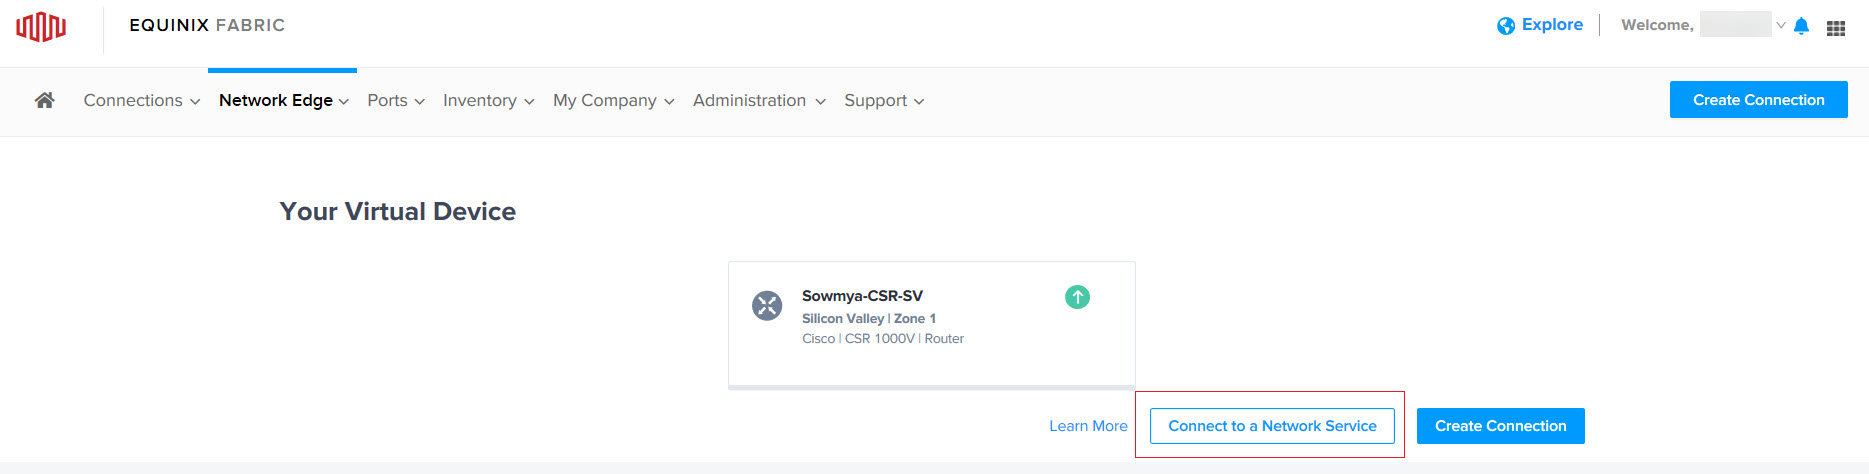Open the notifications bell

click(x=1801, y=26)
